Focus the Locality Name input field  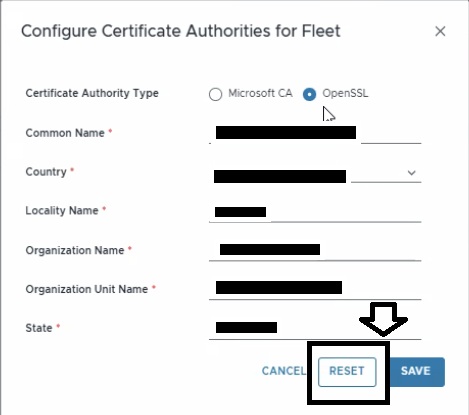pos(315,212)
